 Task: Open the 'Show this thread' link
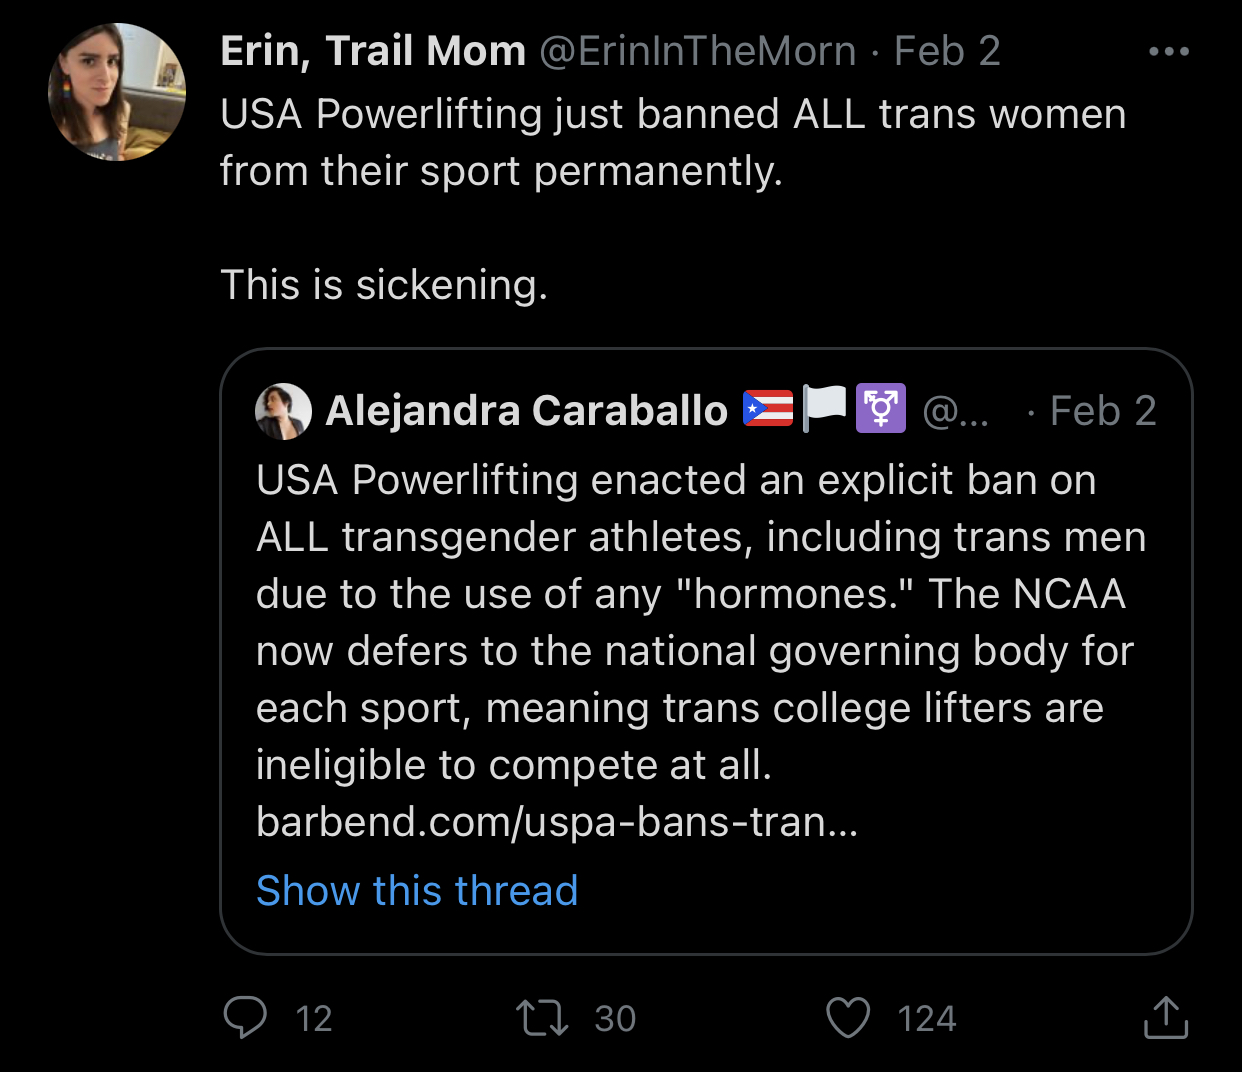click(x=417, y=890)
